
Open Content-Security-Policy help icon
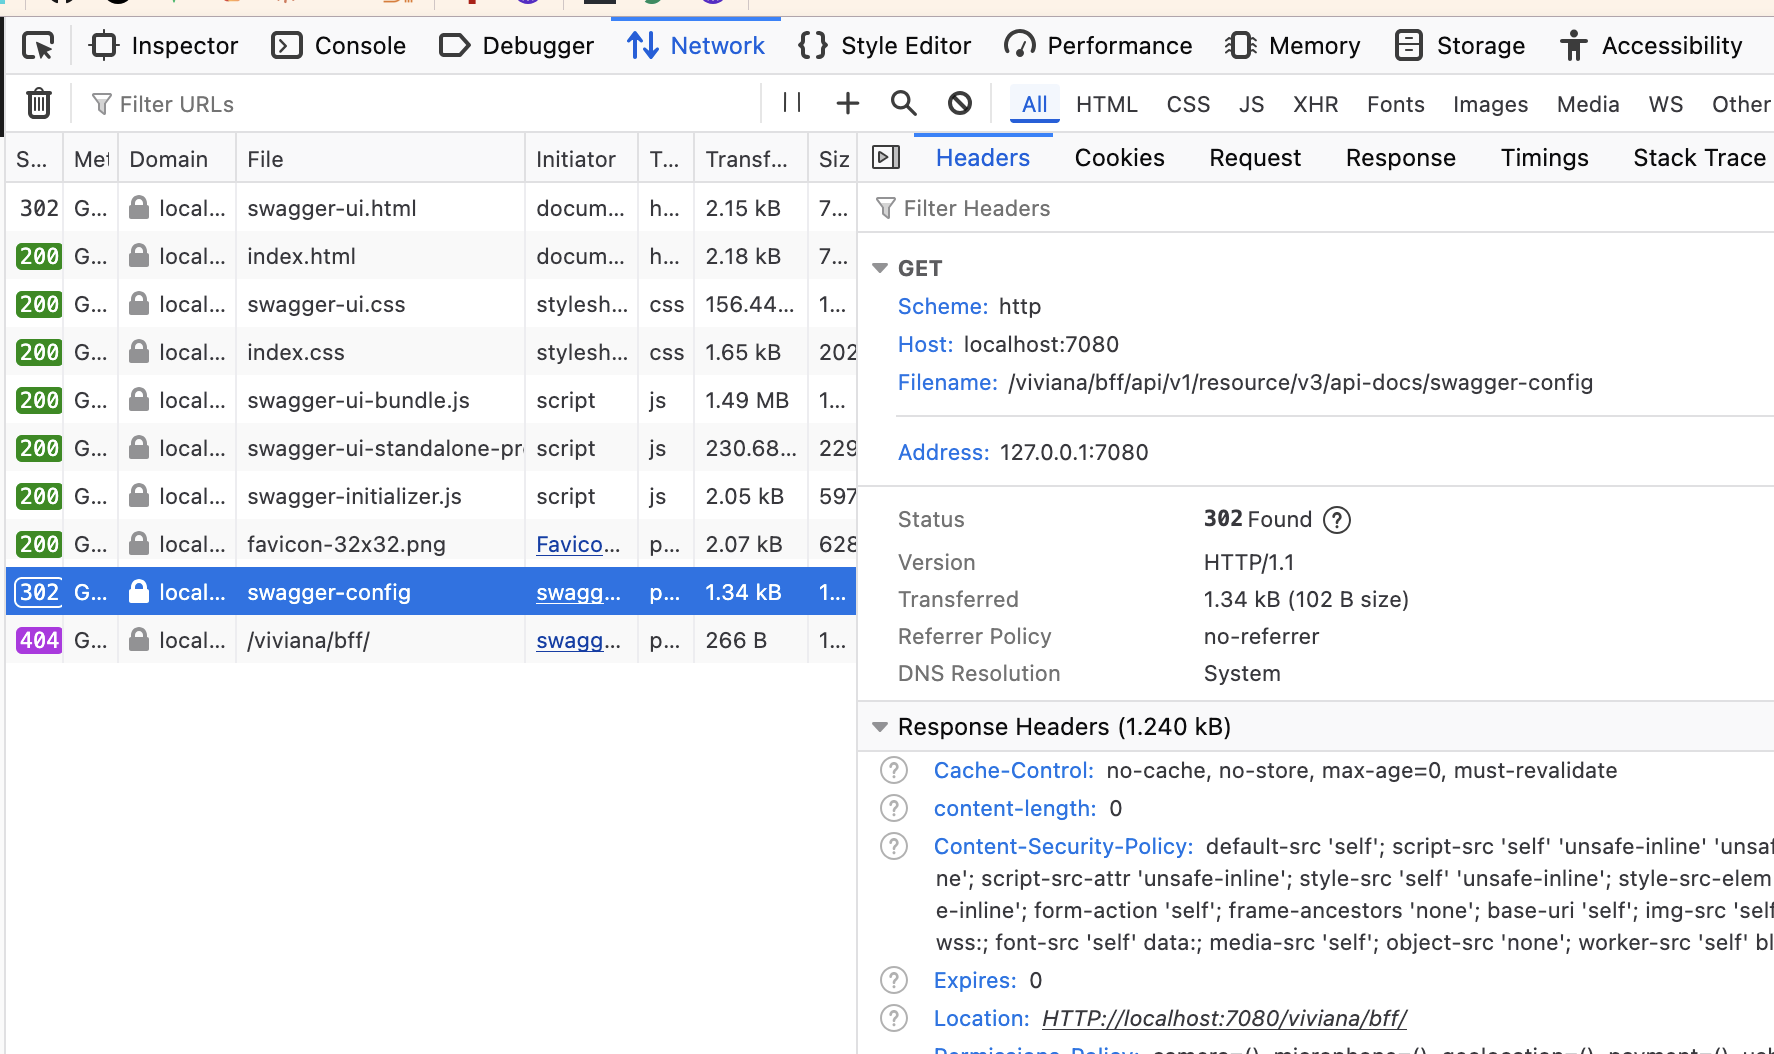coord(893,846)
